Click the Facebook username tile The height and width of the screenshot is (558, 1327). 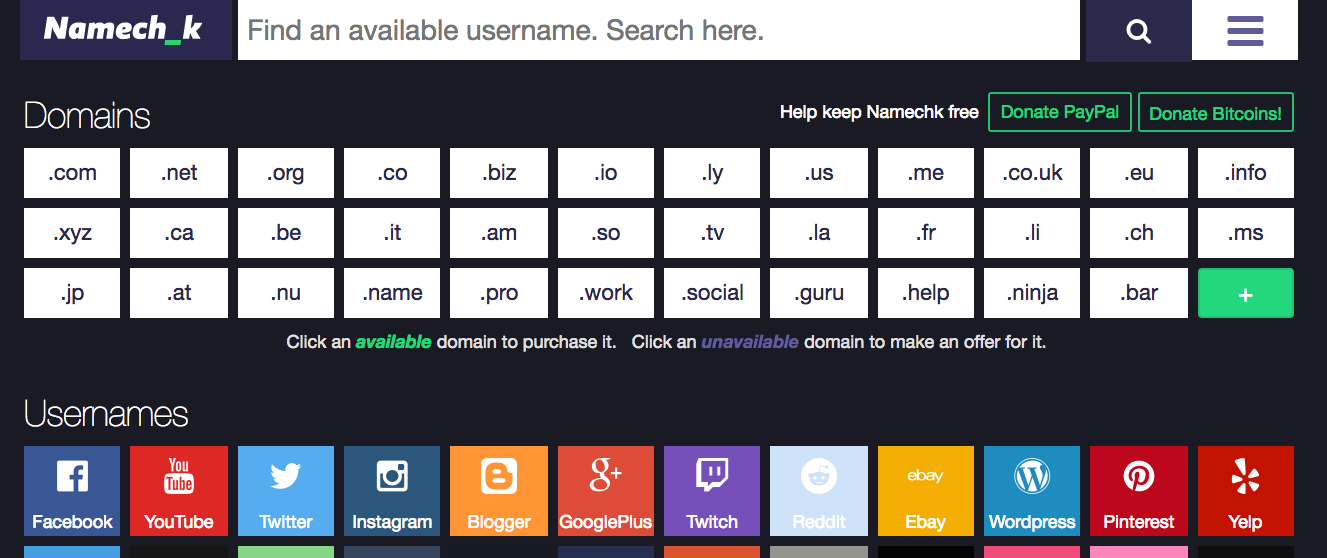coord(72,491)
